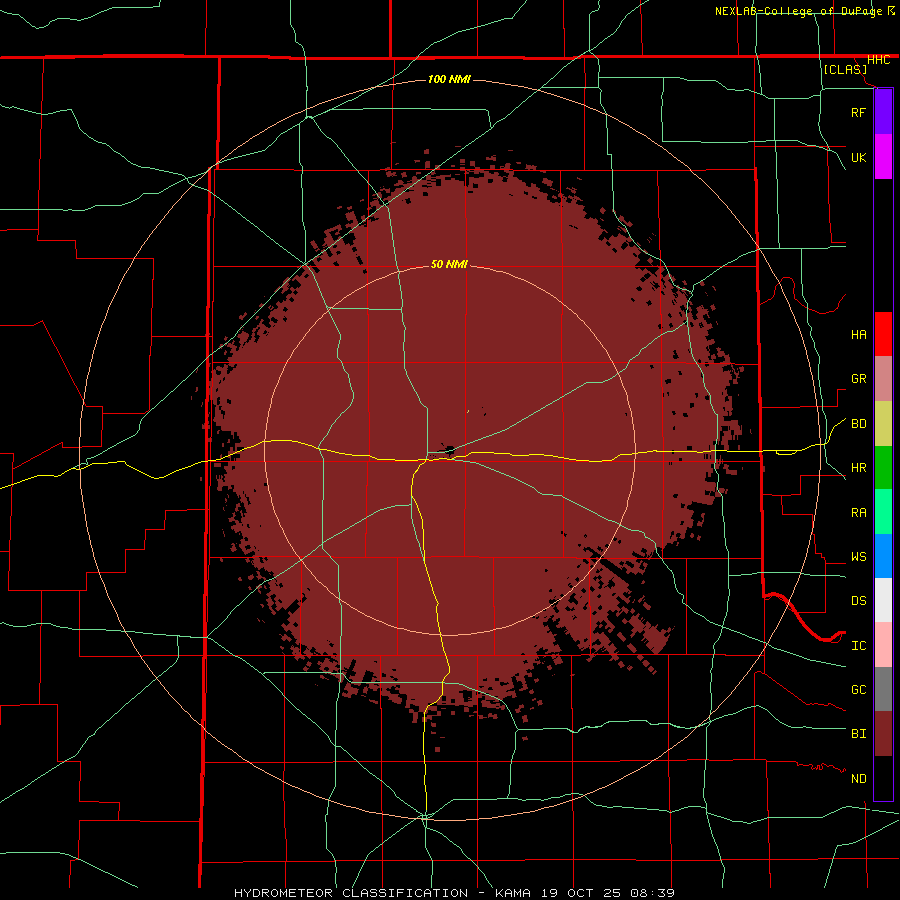Image resolution: width=900 pixels, height=900 pixels.
Task: Select the GR pink legend swatch
Action: (x=883, y=379)
